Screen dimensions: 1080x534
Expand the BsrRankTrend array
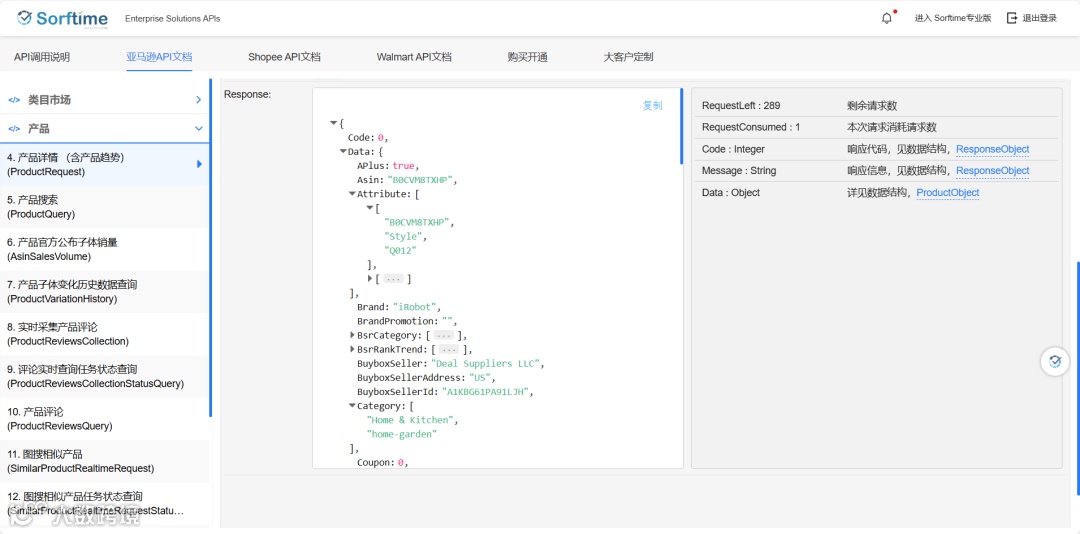coord(352,349)
